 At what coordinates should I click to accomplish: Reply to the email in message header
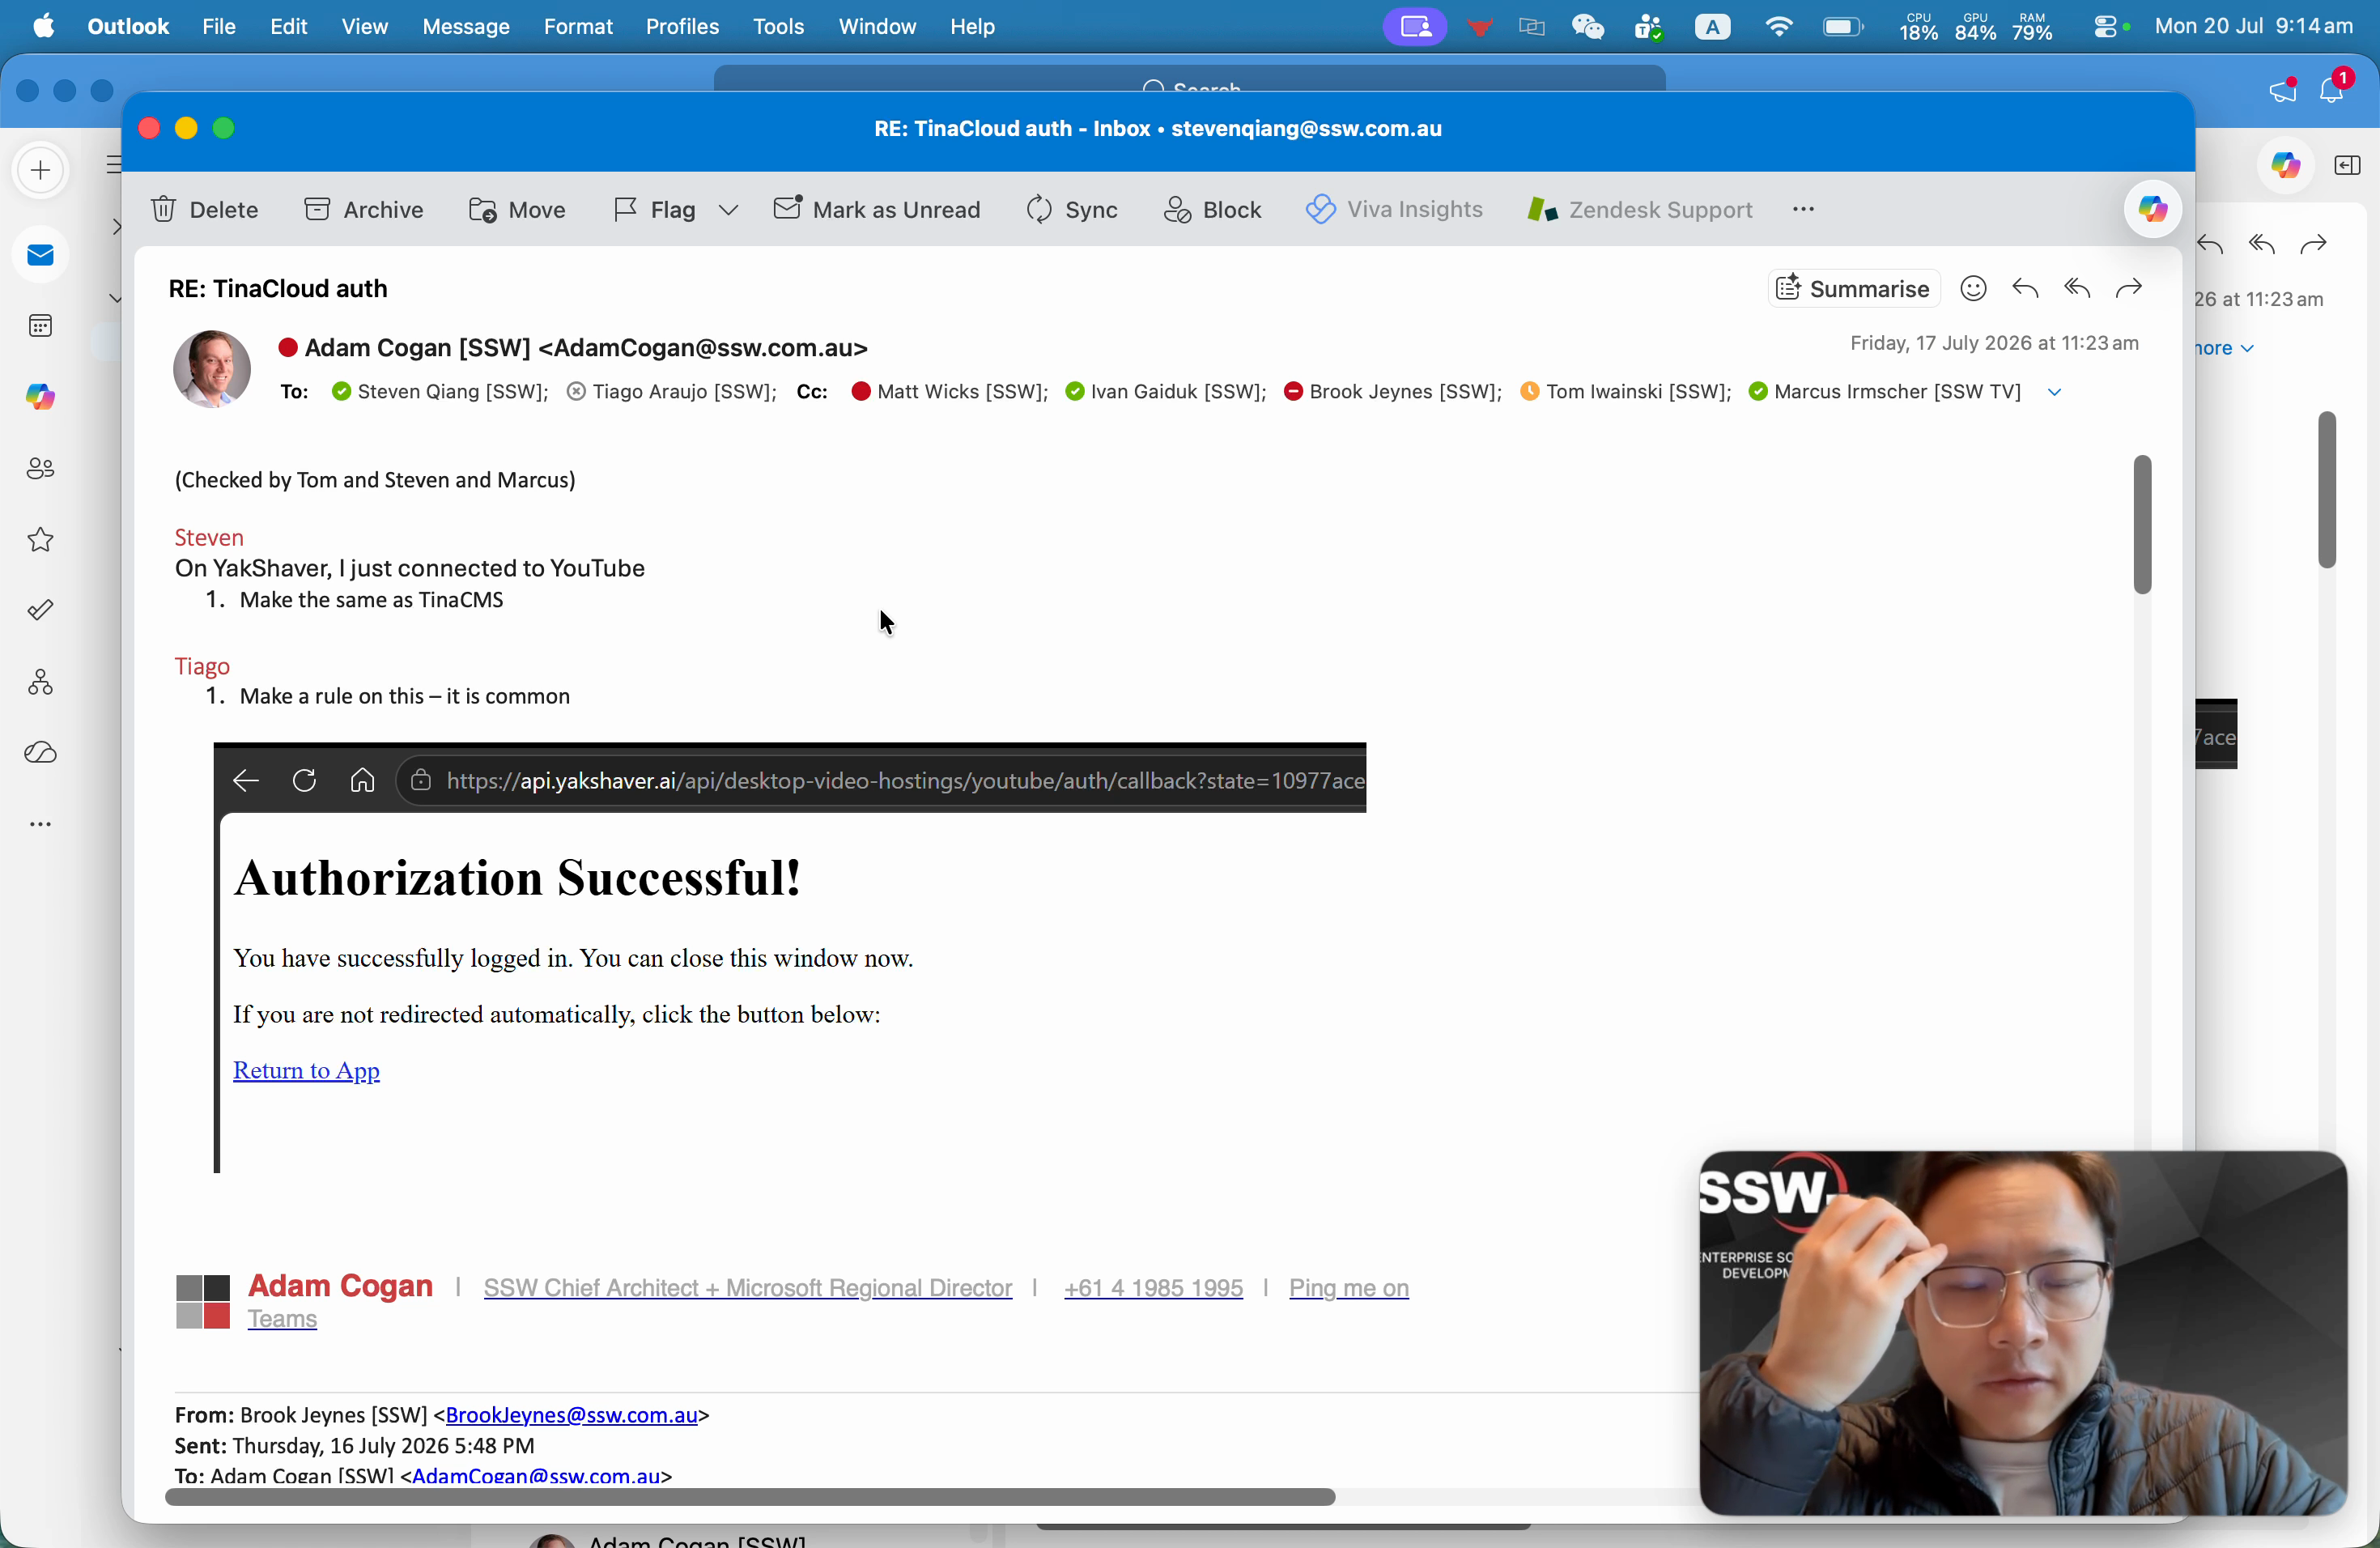2026,289
